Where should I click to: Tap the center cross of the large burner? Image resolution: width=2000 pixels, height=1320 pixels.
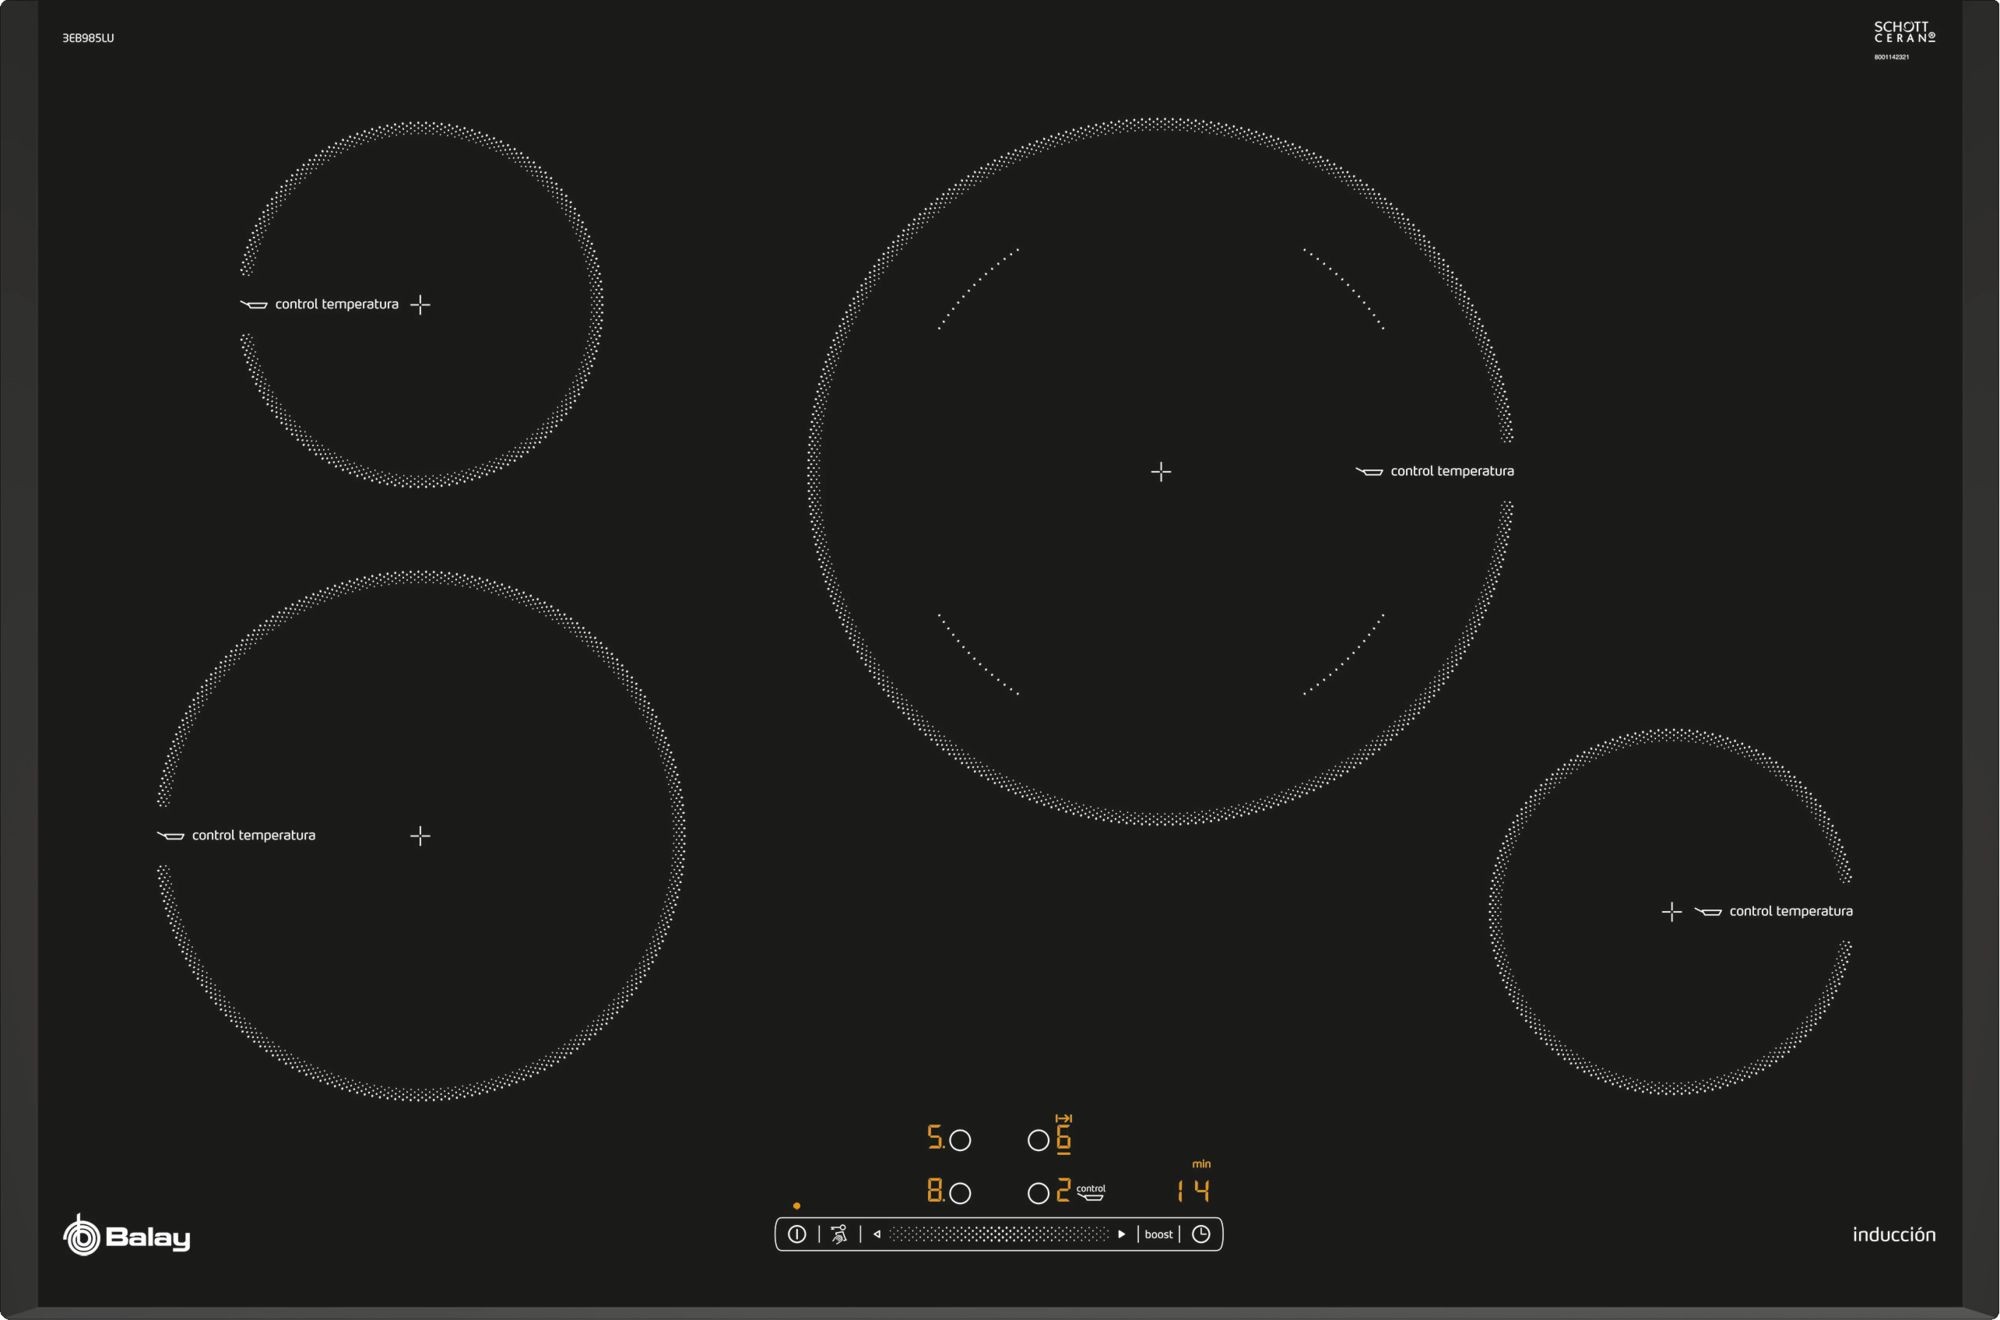point(1160,471)
